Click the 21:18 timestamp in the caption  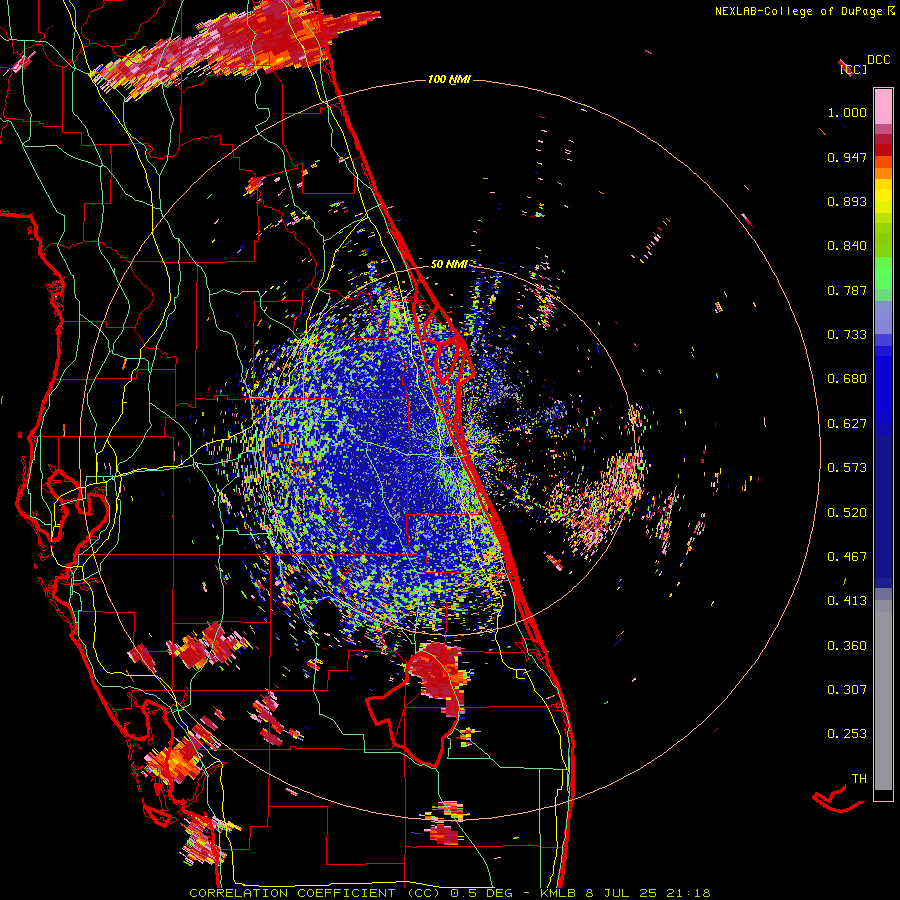coord(688,893)
